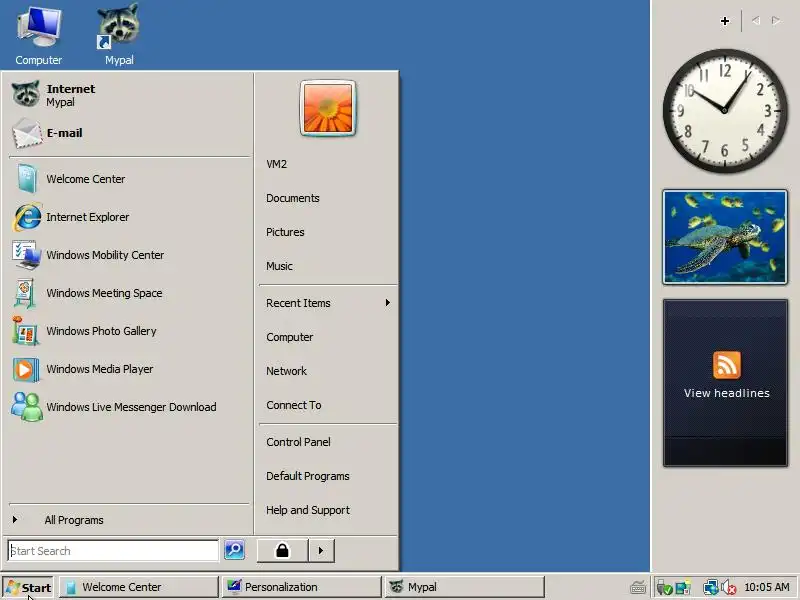The width and height of the screenshot is (800, 600).
Task: Open the Computer desktop icon
Action: pos(39,35)
